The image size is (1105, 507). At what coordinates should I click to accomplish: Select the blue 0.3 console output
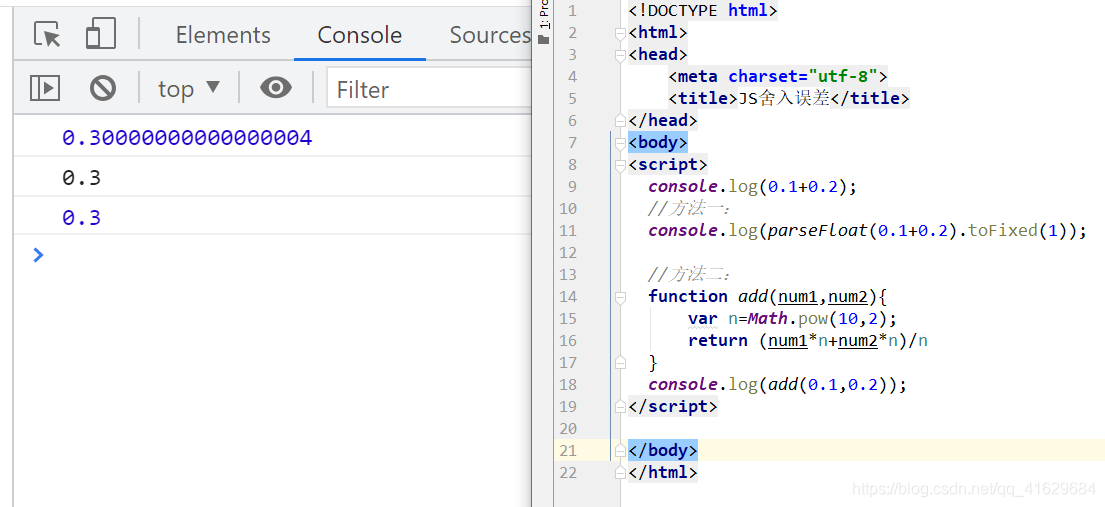pos(81,217)
